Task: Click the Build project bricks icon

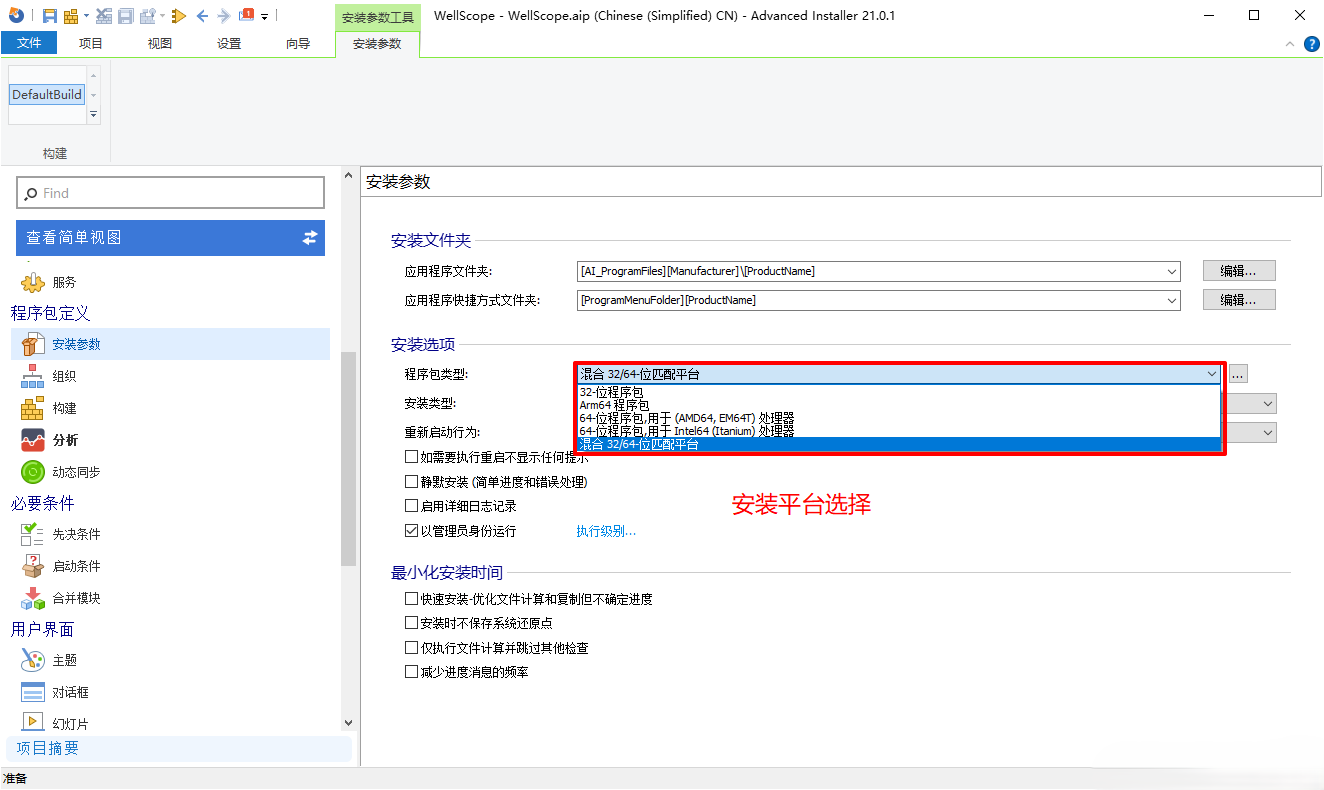Action: 71,16
